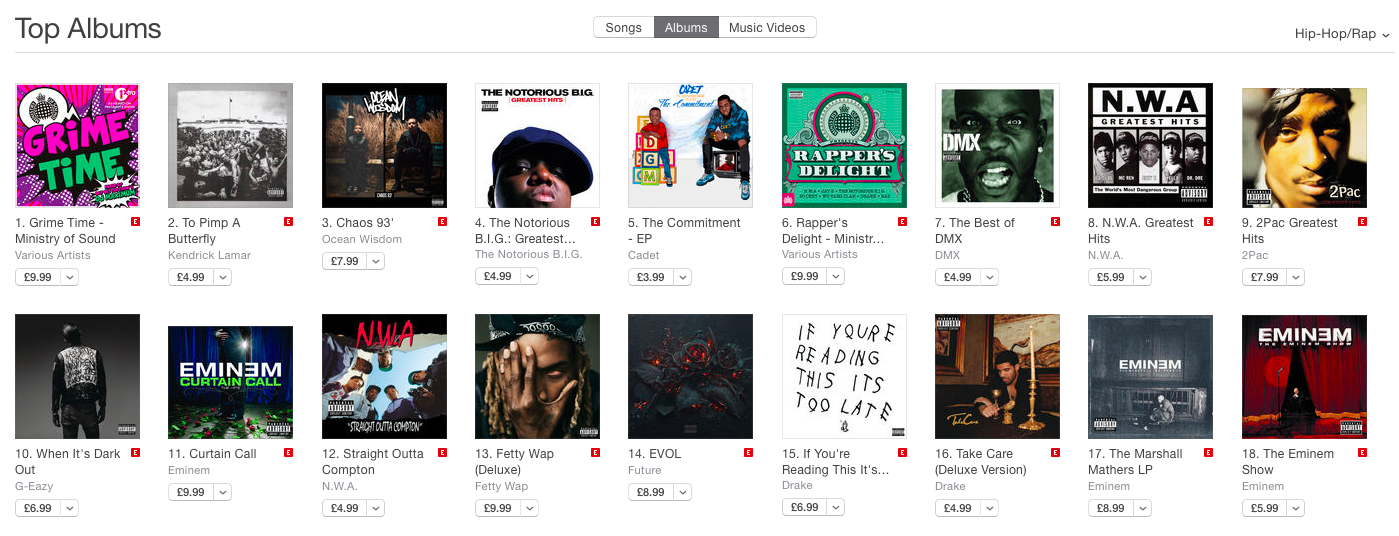Open the Kendrick Lamar artist link
Image resolution: width=1399 pixels, height=536 pixels.
[x=210, y=255]
